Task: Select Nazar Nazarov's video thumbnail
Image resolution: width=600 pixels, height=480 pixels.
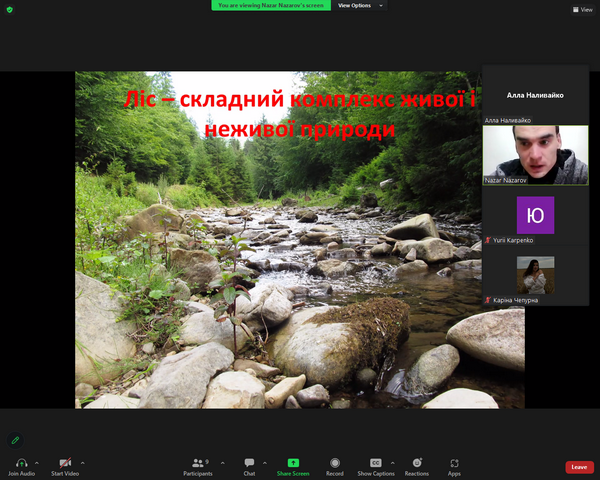Action: click(x=535, y=155)
